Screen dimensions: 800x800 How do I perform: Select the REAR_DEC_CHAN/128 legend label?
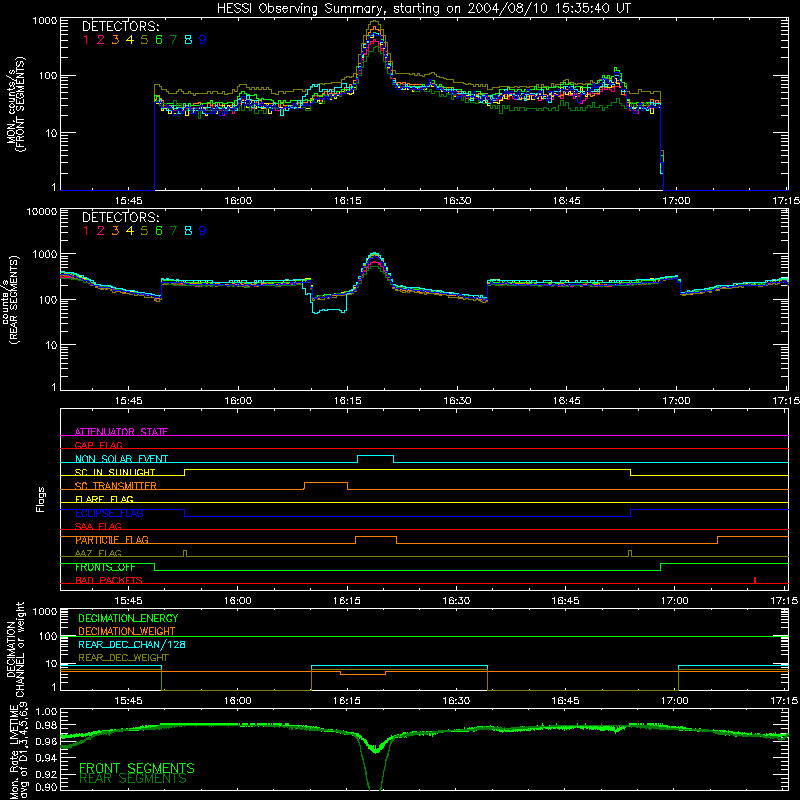tap(132, 645)
